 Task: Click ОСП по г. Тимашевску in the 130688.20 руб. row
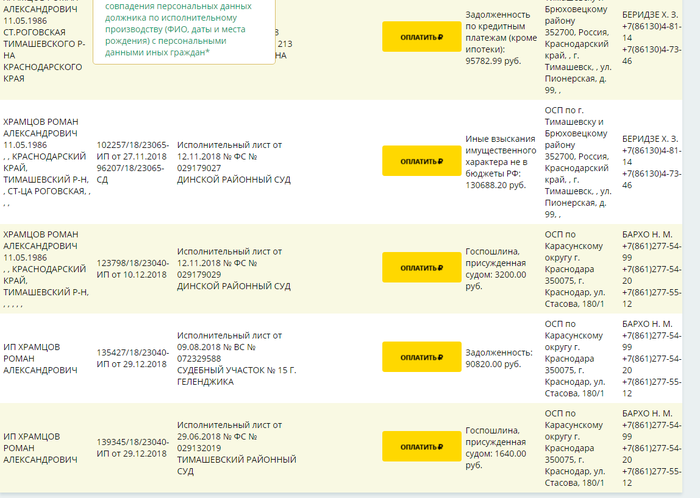[578, 162]
